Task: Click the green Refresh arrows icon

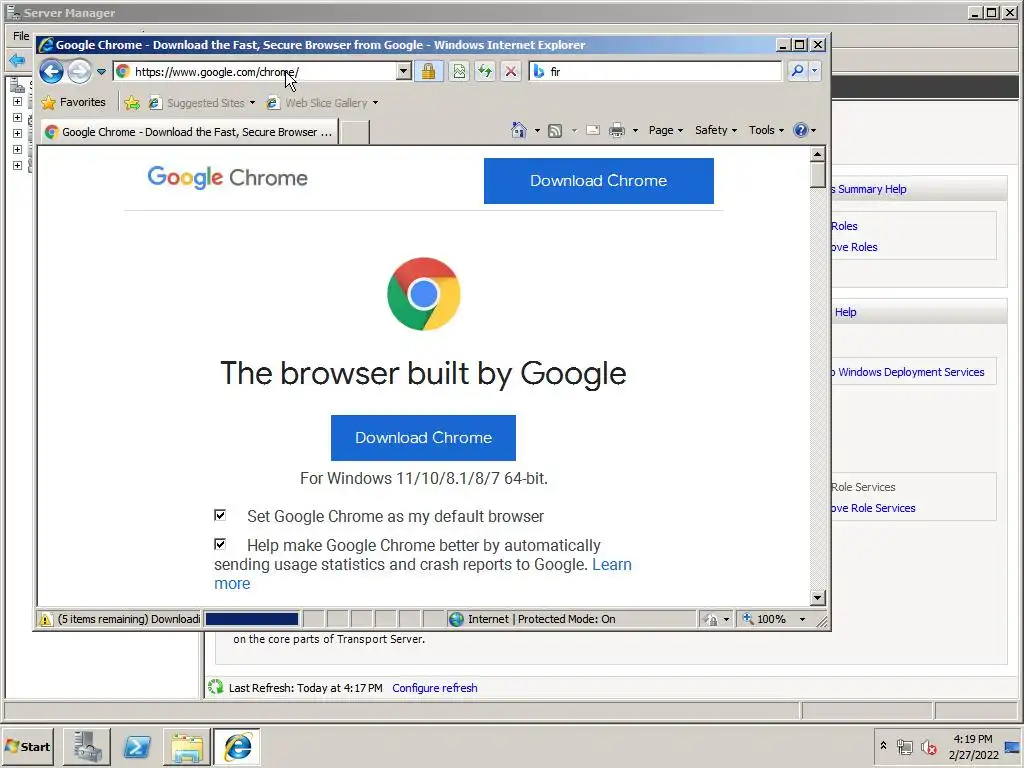Action: [485, 71]
